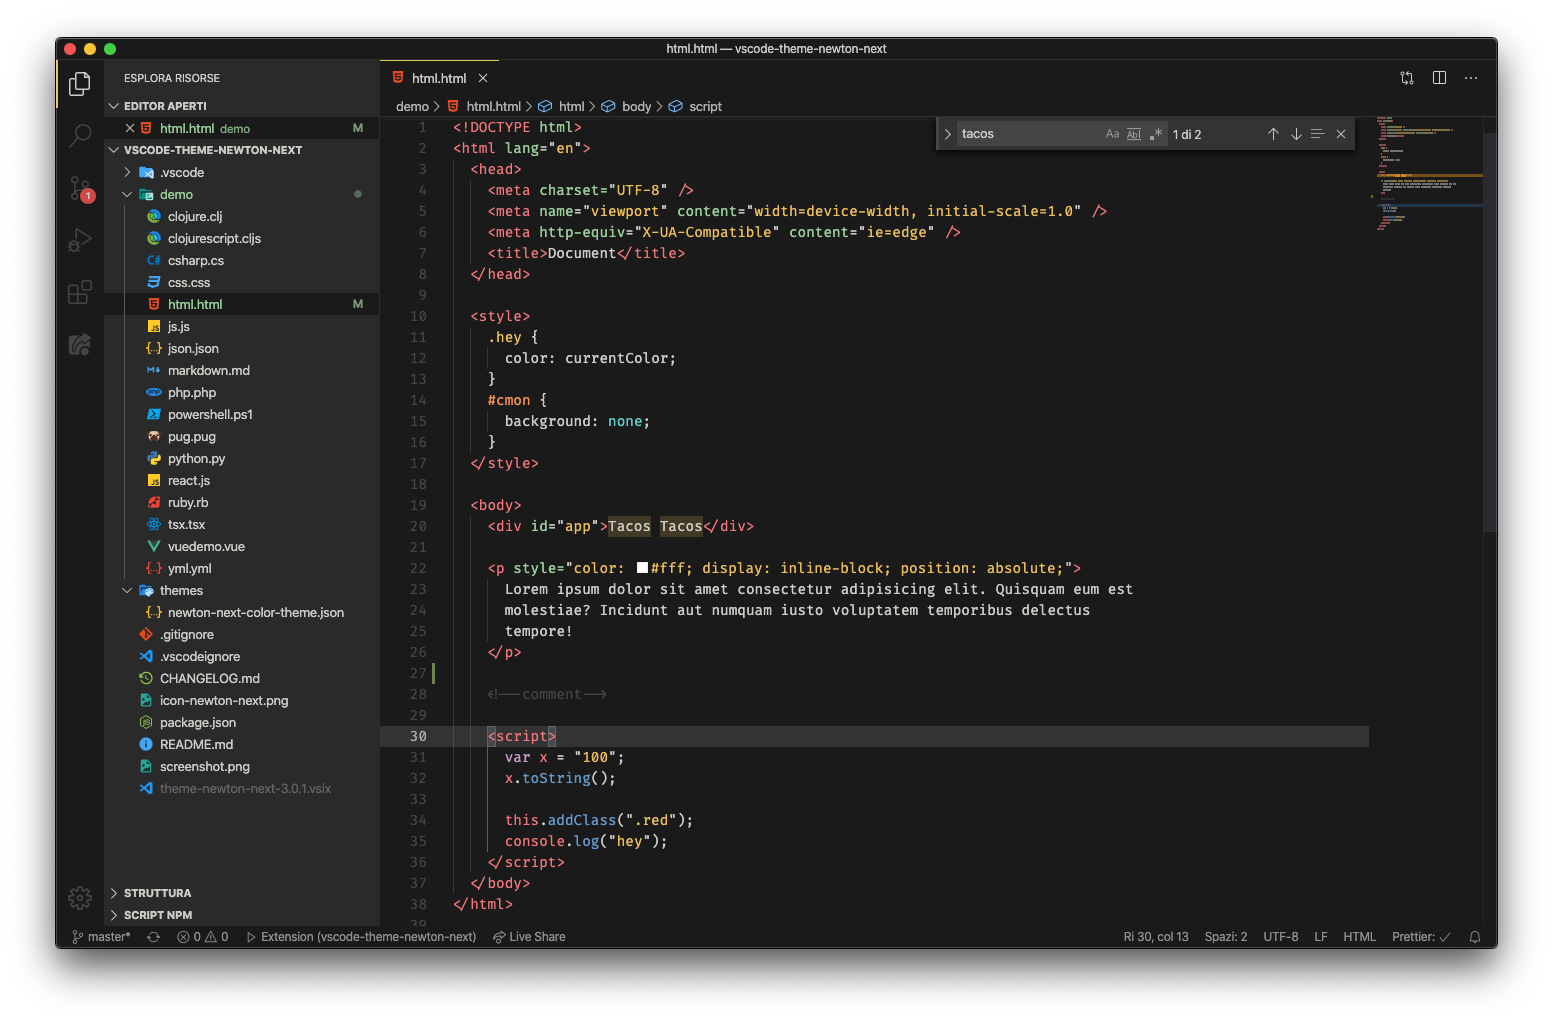Open the Live Share activity bar icon
Viewport: 1553px width, 1022px height.
(80, 344)
